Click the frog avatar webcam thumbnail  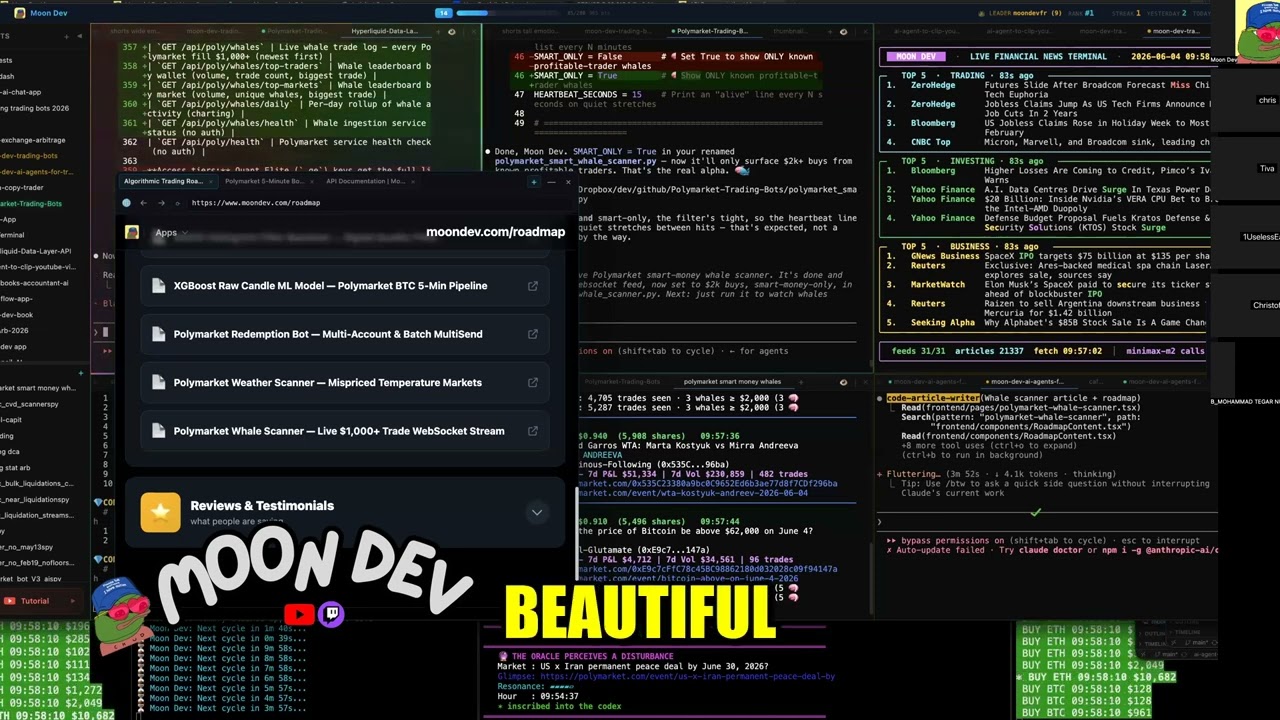tap(1257, 30)
